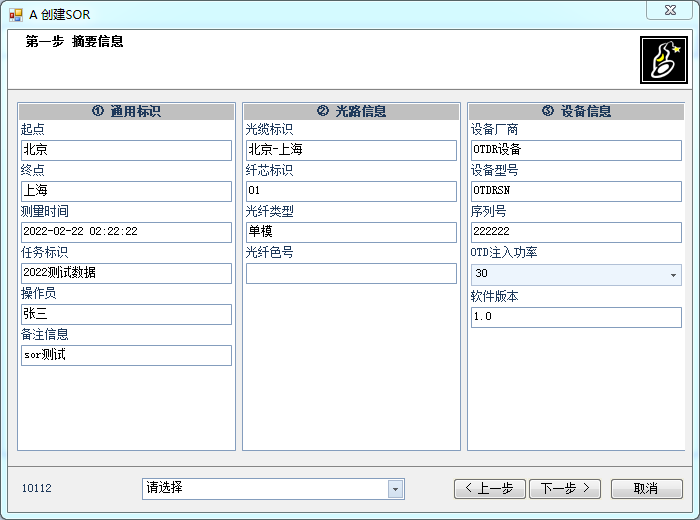Click the 测量时间 input field
Image resolution: width=700 pixels, height=520 pixels.
click(126, 232)
